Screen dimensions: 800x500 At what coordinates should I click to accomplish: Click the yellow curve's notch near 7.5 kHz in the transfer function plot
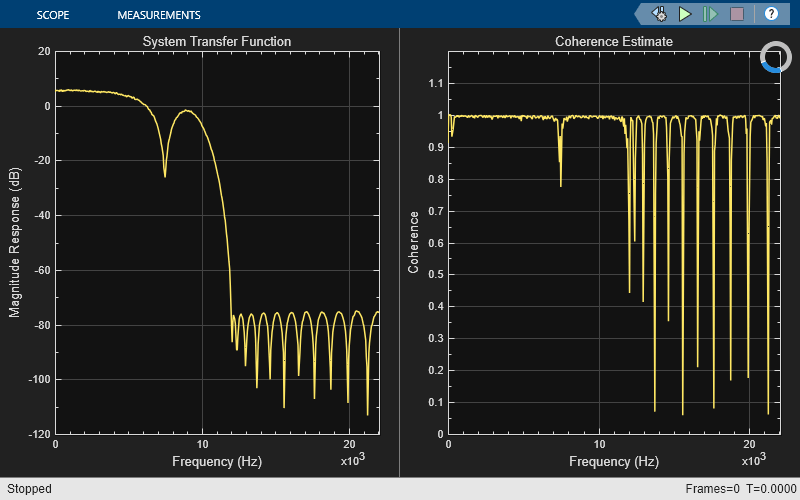[165, 173]
